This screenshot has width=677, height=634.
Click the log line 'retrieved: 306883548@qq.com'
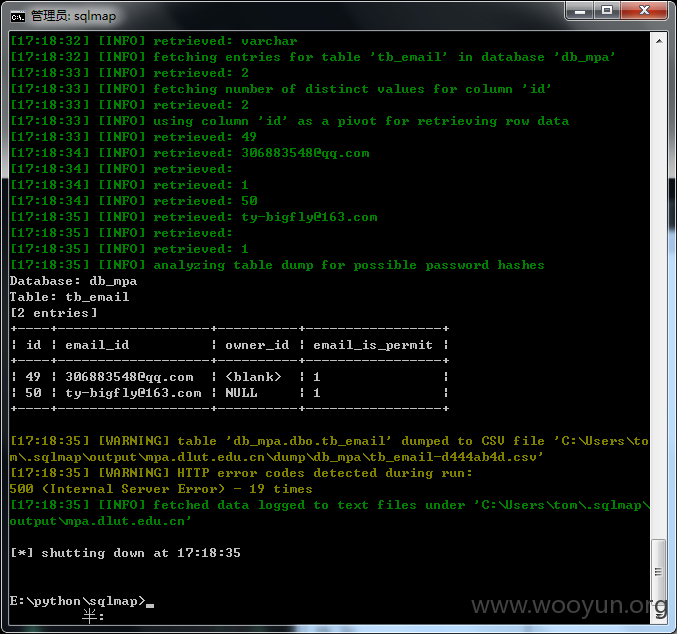(190, 153)
